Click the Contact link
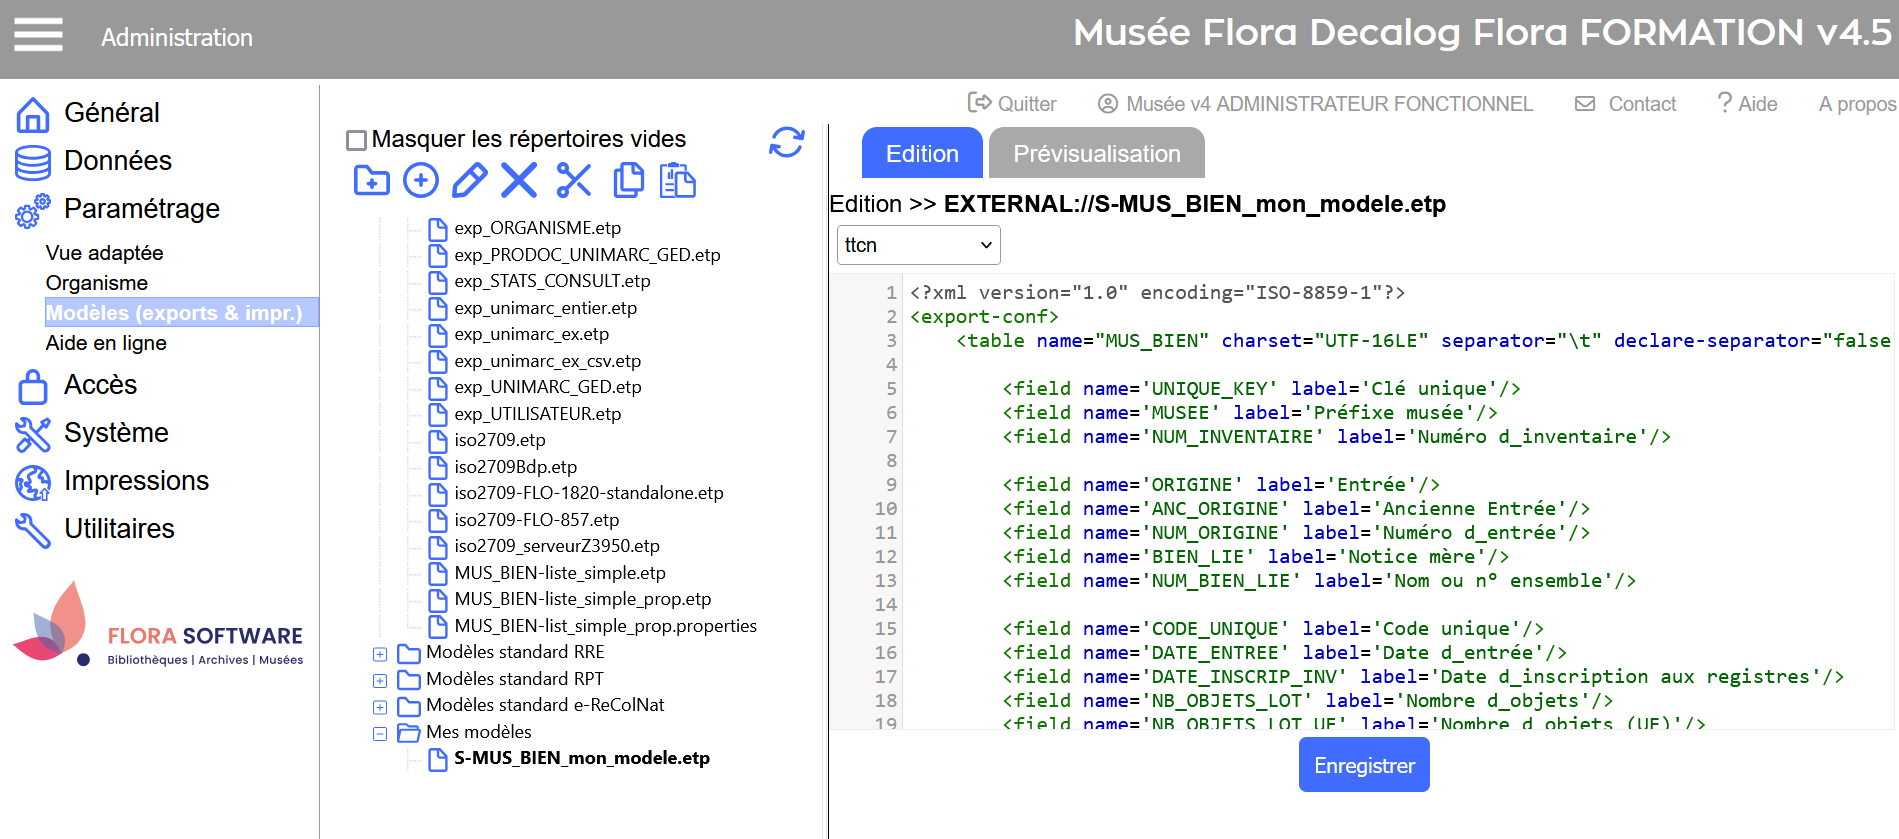The height and width of the screenshot is (839, 1899). click(x=1642, y=104)
